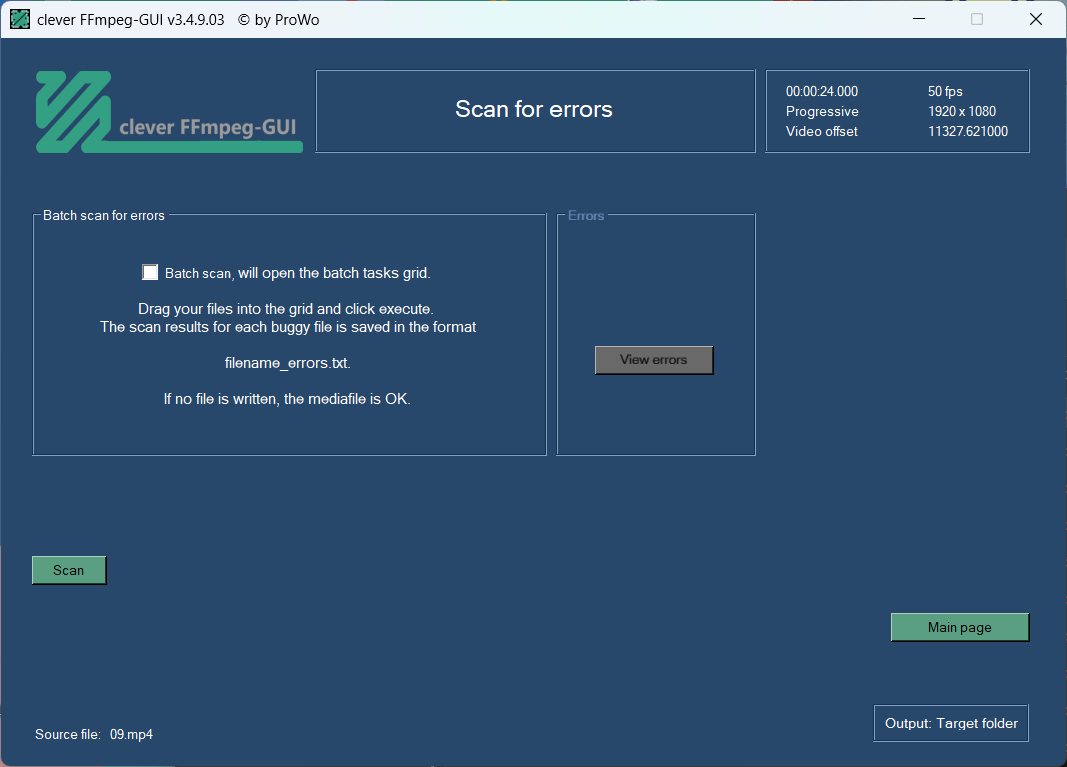Start the Scan button
Image resolution: width=1067 pixels, height=767 pixels.
click(69, 570)
